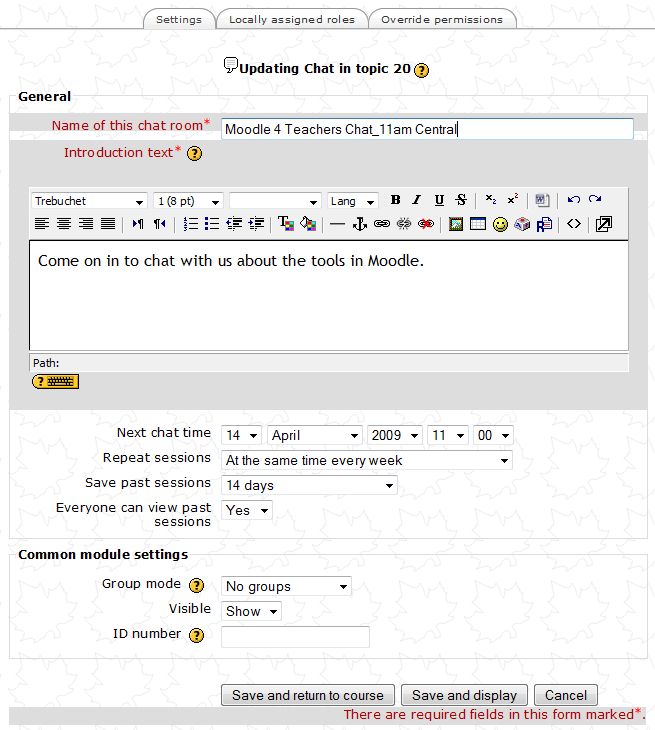
Task: Open the Override permissions tab
Action: (x=442, y=19)
